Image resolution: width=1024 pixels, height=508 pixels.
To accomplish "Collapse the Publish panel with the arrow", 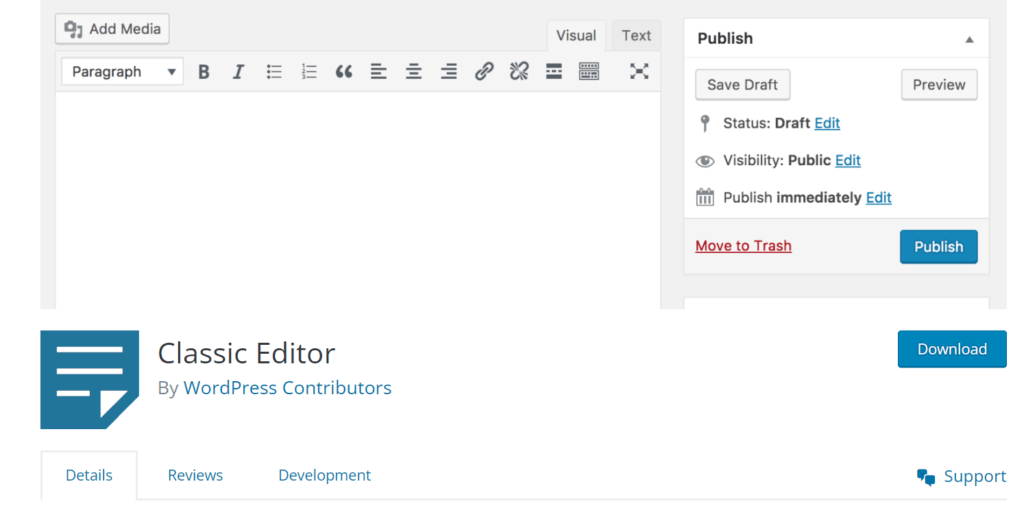I will pyautogui.click(x=970, y=40).
